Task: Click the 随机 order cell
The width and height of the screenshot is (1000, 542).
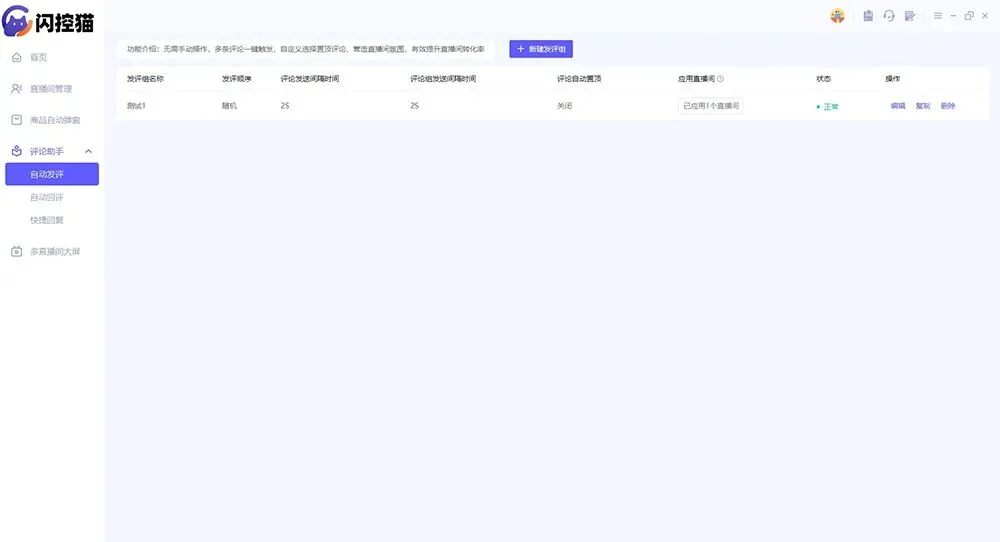Action: click(229, 106)
